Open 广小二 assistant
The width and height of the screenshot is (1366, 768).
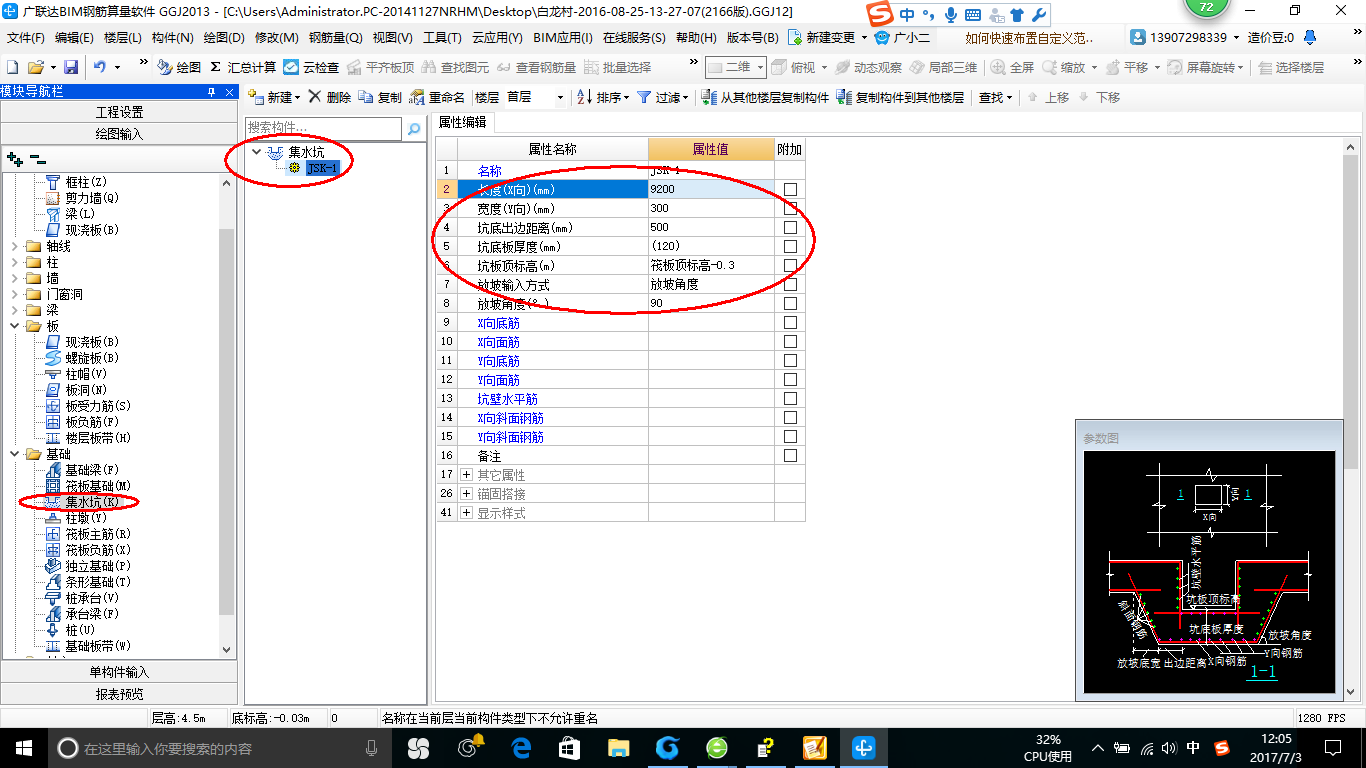903,37
